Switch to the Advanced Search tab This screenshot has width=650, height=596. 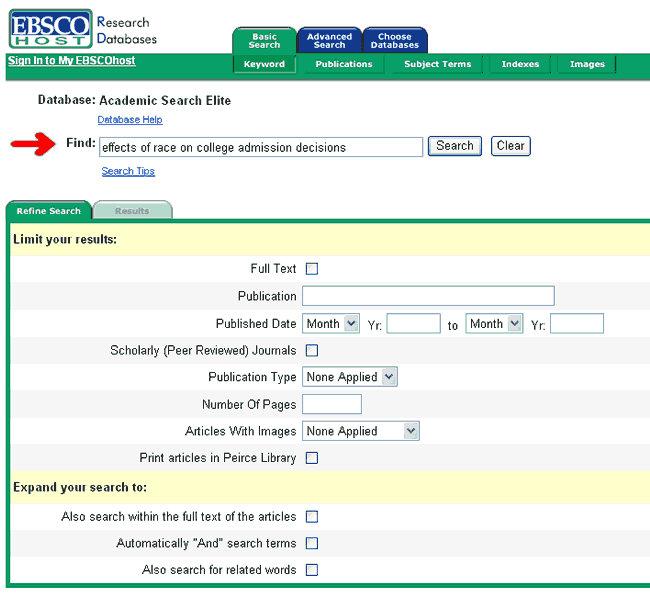[x=330, y=41]
